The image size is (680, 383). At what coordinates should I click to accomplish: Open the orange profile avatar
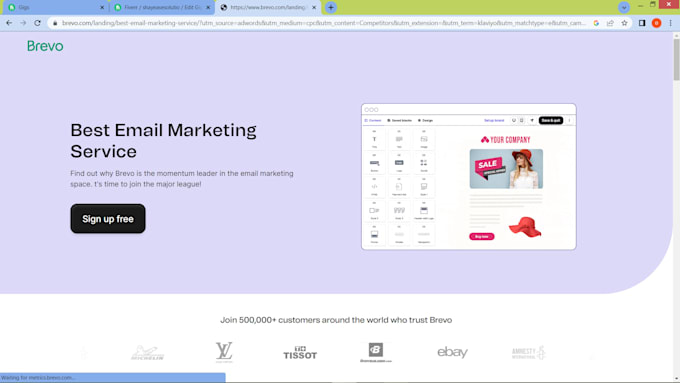click(656, 23)
